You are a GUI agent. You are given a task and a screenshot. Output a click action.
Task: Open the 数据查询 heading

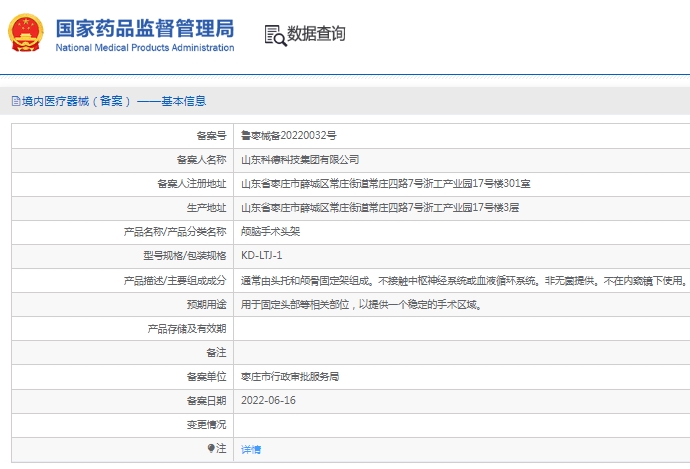tap(316, 33)
